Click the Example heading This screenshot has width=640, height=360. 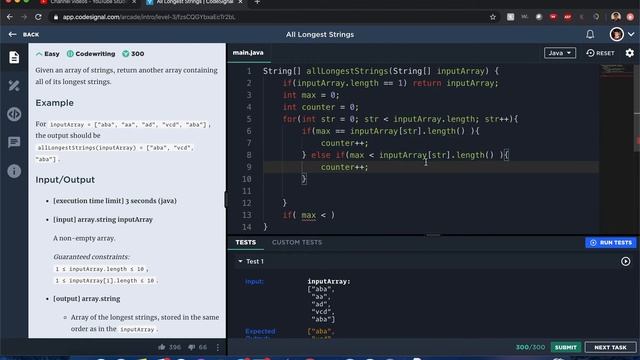54,103
